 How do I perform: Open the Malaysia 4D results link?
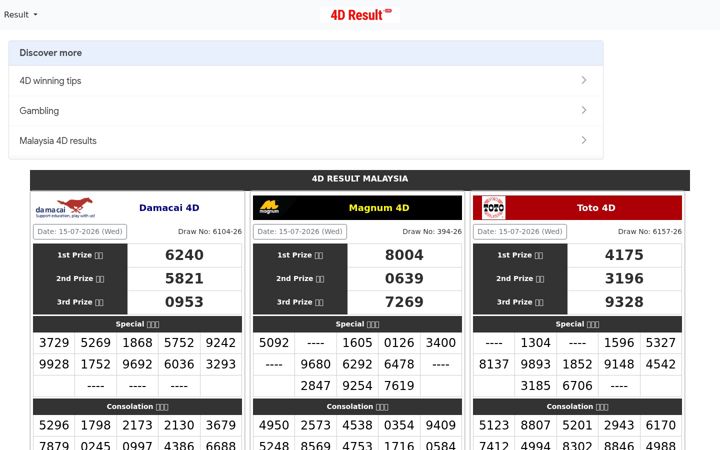58,141
